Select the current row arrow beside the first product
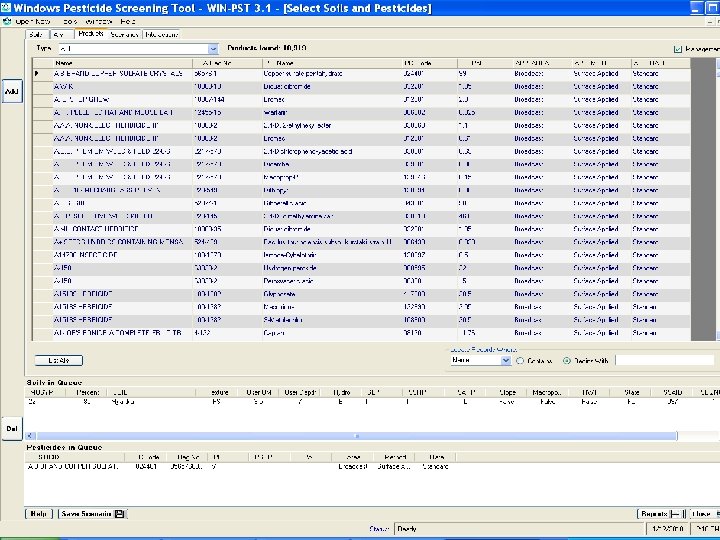Screen dimensions: 720x540 (37, 73)
